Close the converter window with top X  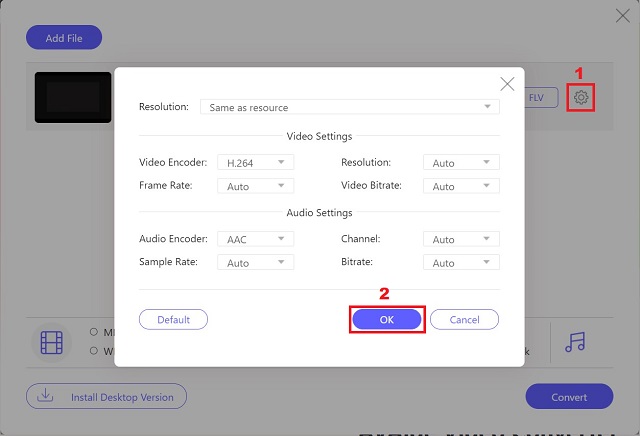click(623, 16)
